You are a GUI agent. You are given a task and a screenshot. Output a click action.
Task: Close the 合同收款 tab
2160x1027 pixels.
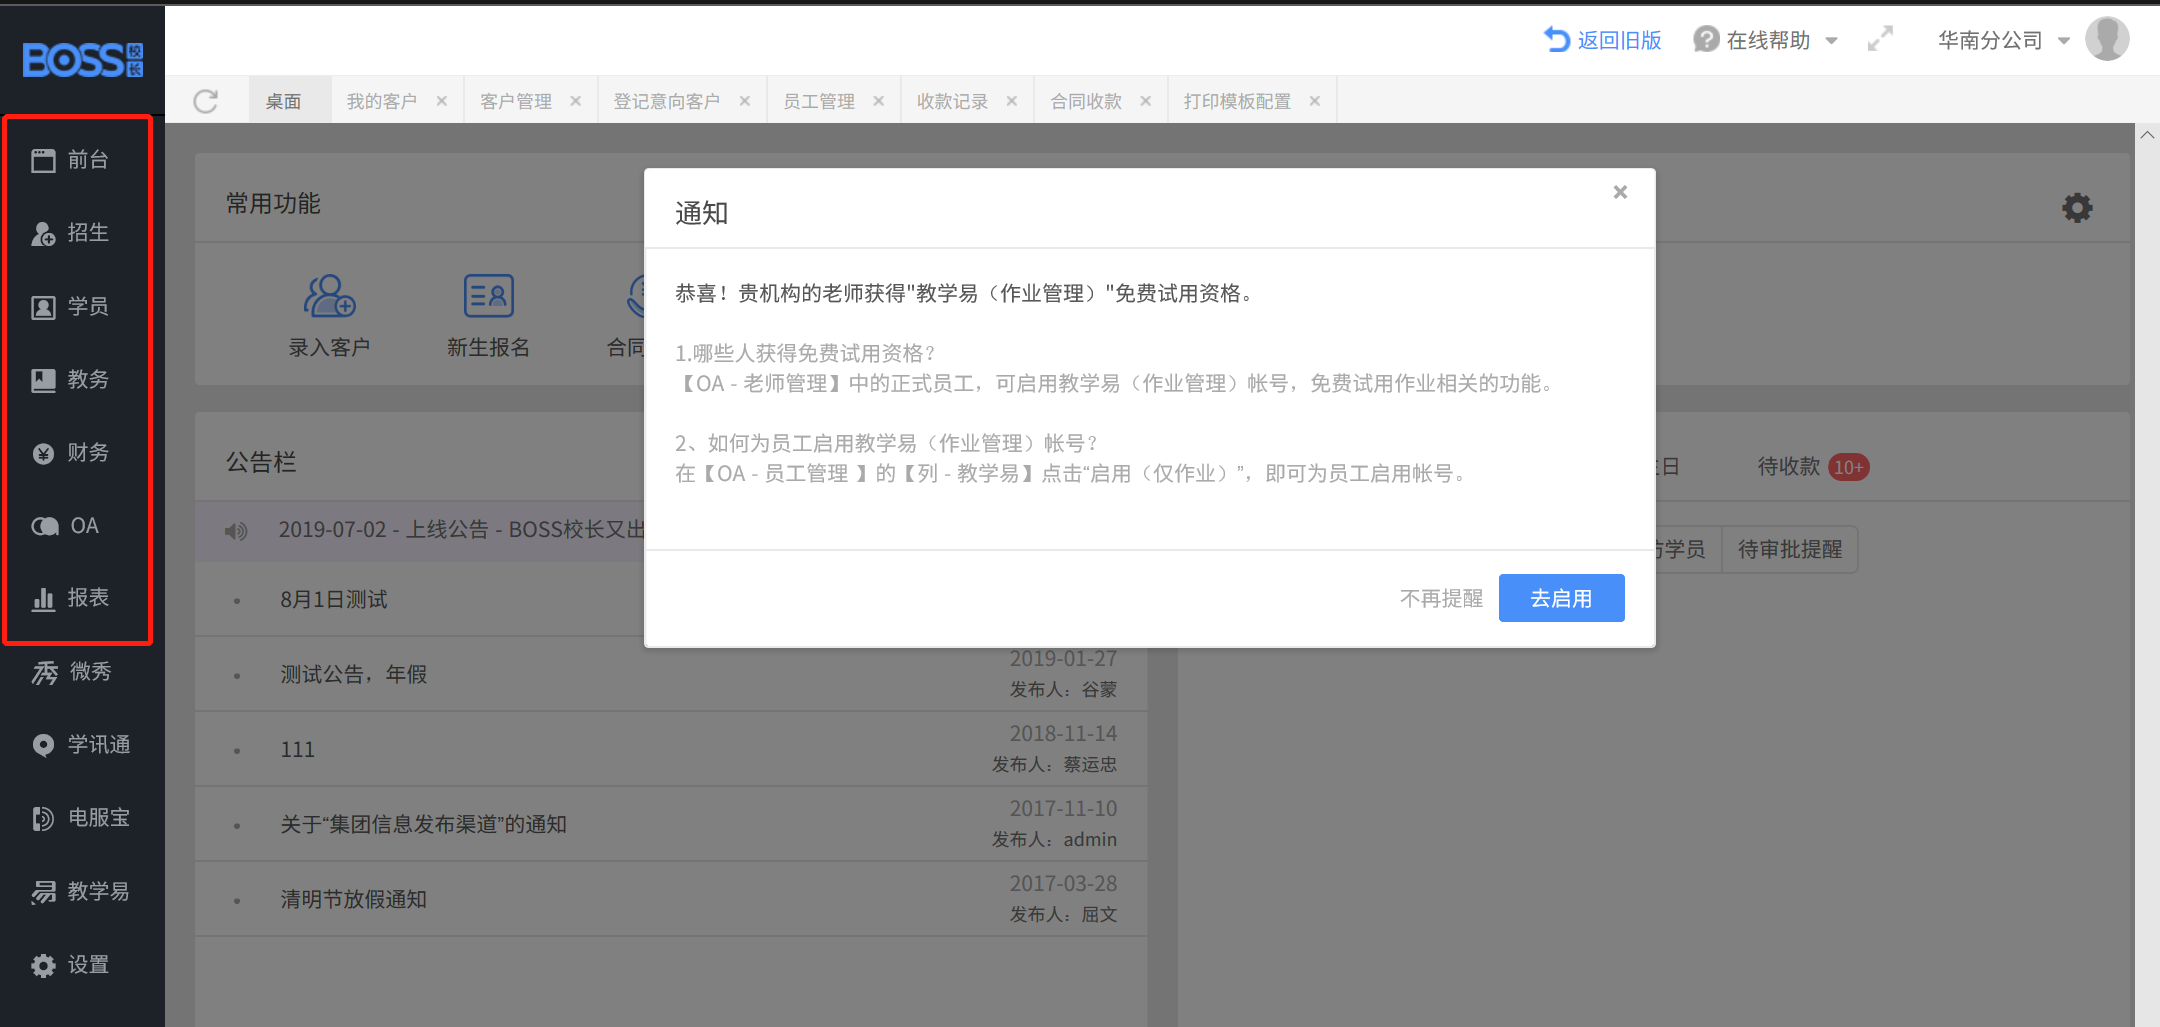(1145, 101)
